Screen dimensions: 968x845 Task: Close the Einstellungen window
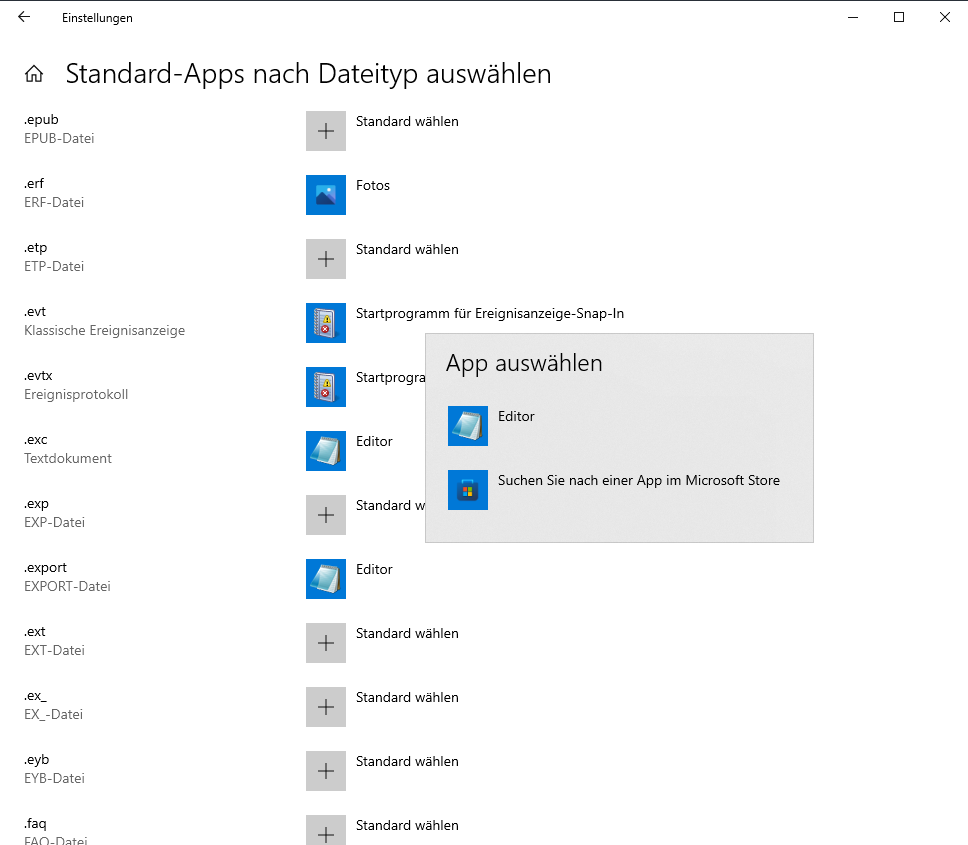pos(945,17)
